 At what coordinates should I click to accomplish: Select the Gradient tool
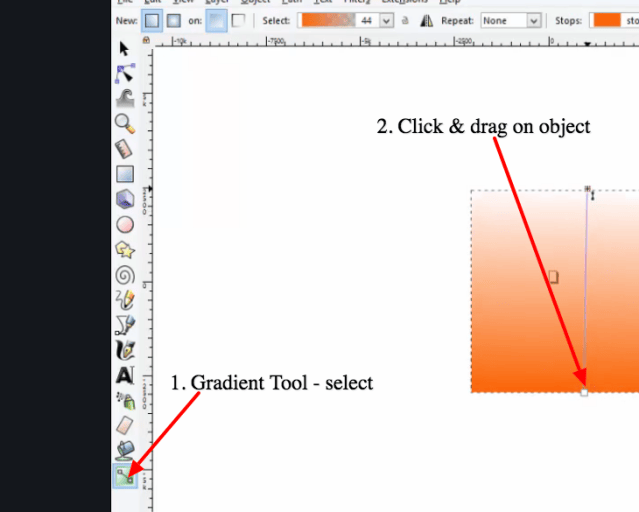pyautogui.click(x=125, y=476)
